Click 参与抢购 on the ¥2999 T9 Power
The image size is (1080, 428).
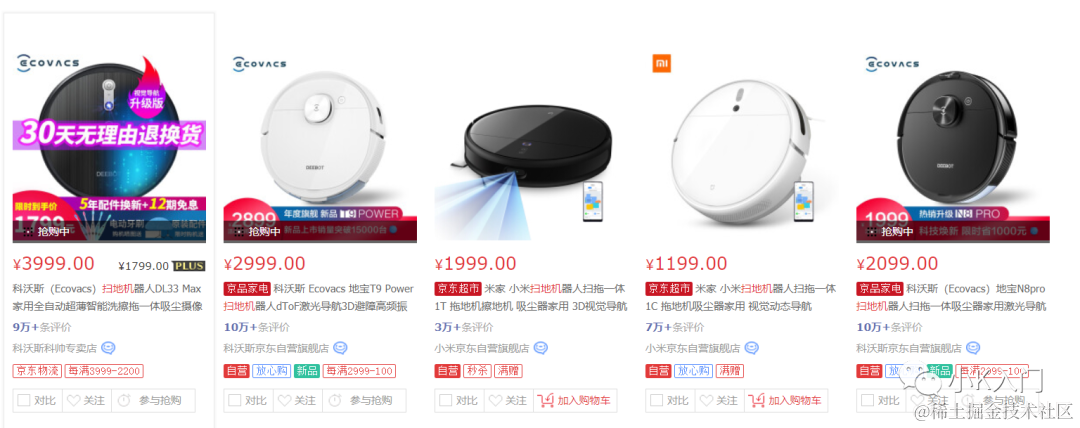[x=364, y=400]
